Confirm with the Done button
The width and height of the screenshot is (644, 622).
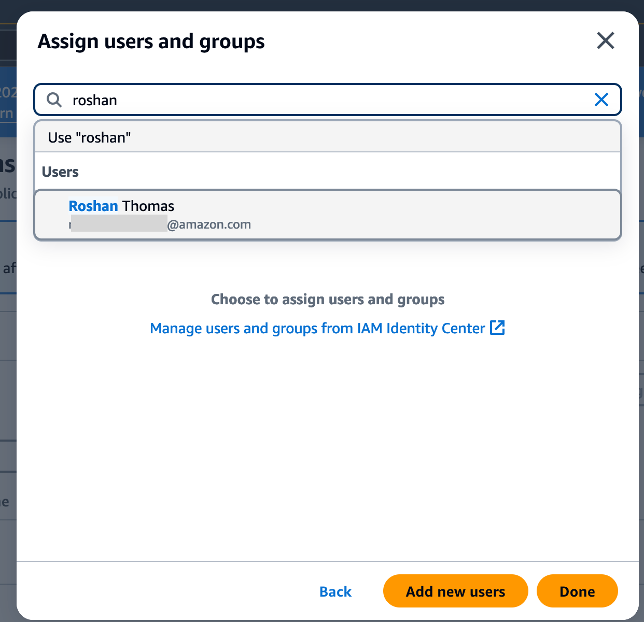pos(577,591)
